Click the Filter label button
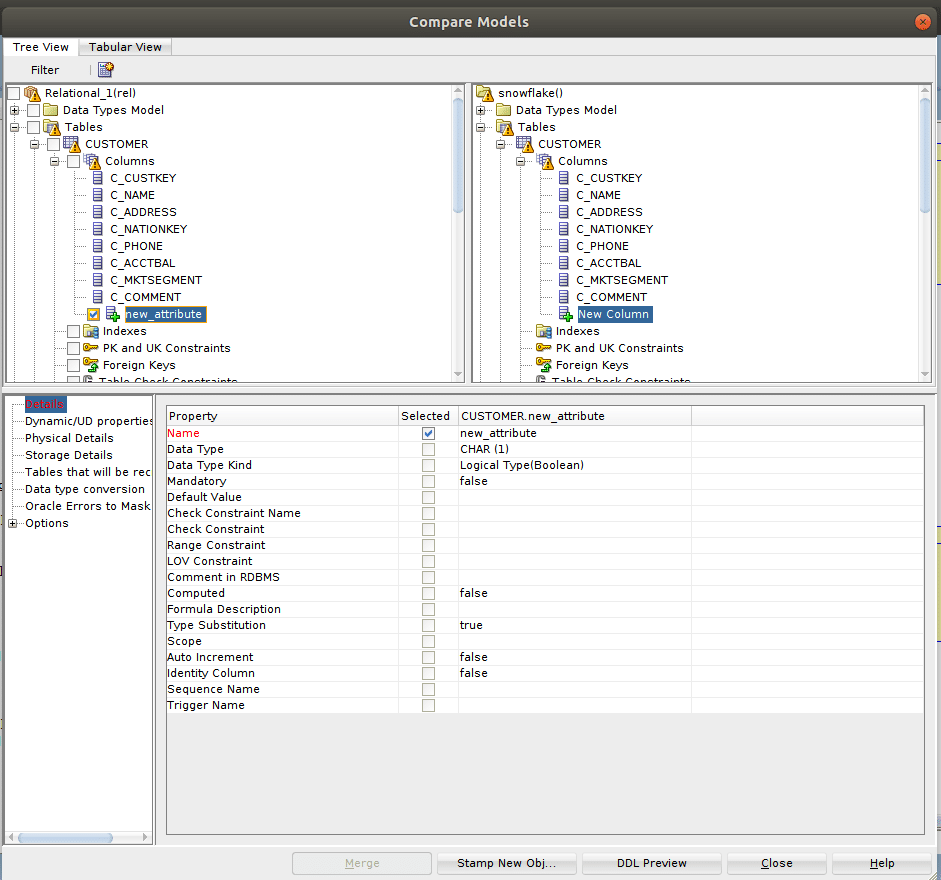The height and width of the screenshot is (880, 941). pyautogui.click(x=45, y=70)
